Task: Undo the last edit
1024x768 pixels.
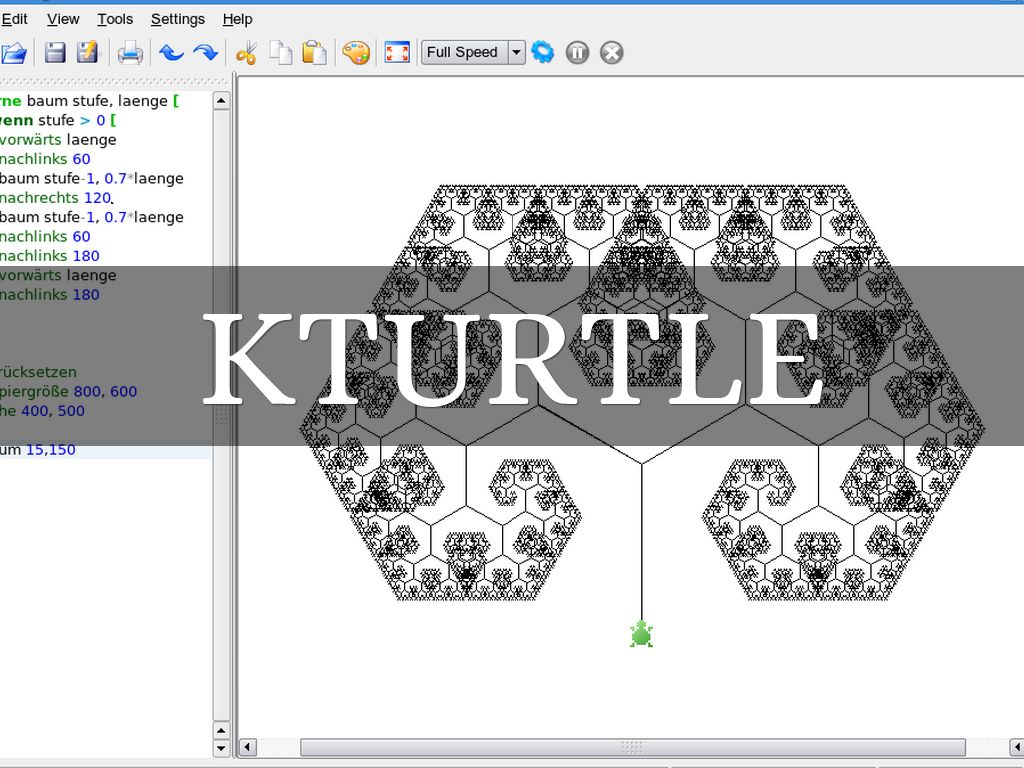Action: 171,53
